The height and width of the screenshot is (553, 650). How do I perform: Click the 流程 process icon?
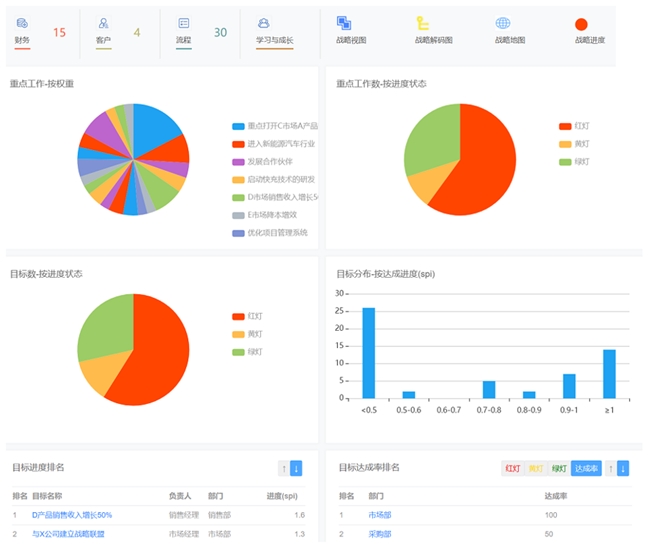[183, 23]
